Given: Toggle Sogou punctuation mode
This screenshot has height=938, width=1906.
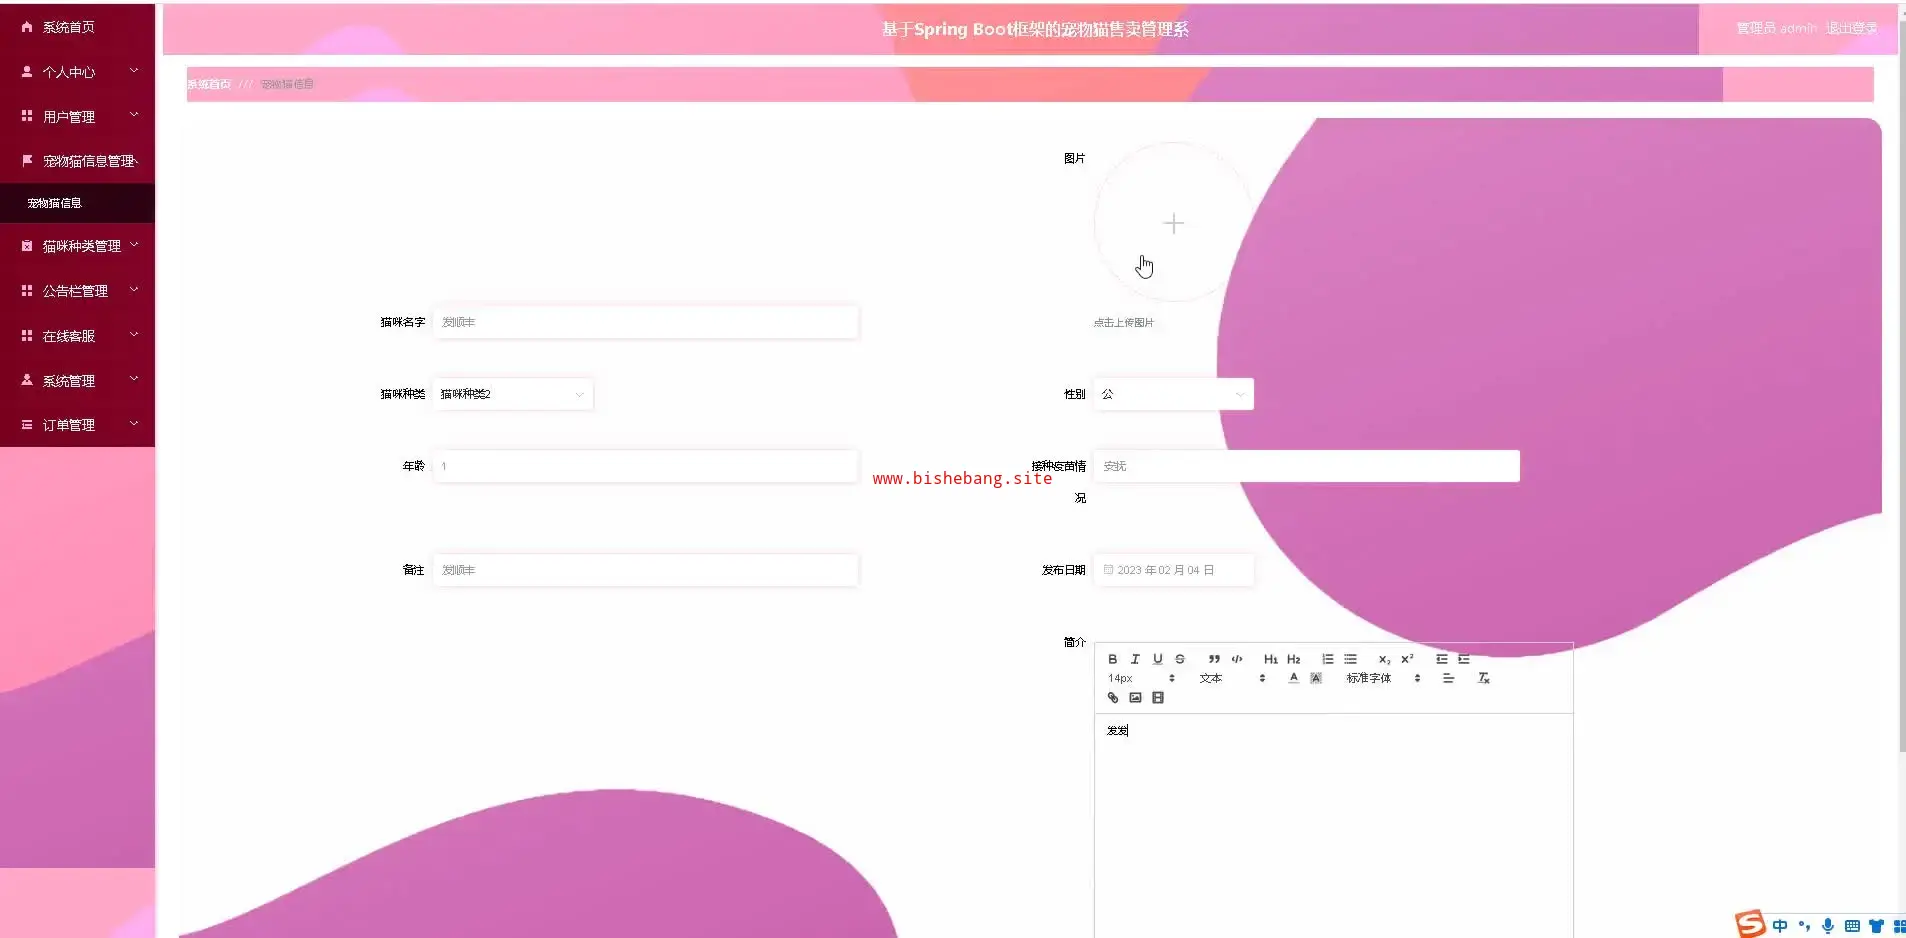Looking at the screenshot, I should coord(1804,926).
